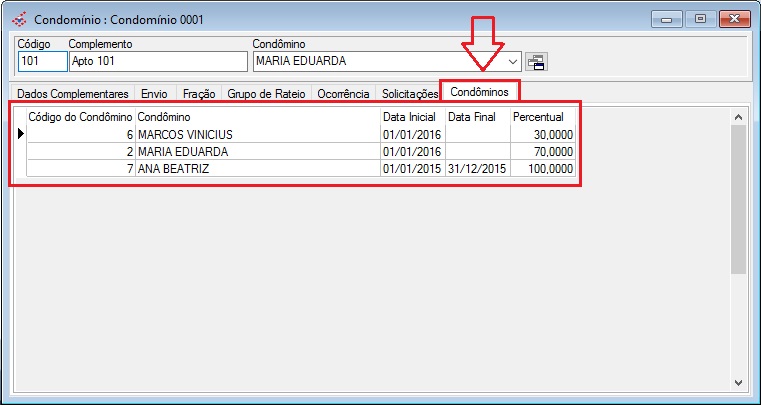Go to the Ocorrência tab
761x405 pixels.
pyautogui.click(x=343, y=94)
